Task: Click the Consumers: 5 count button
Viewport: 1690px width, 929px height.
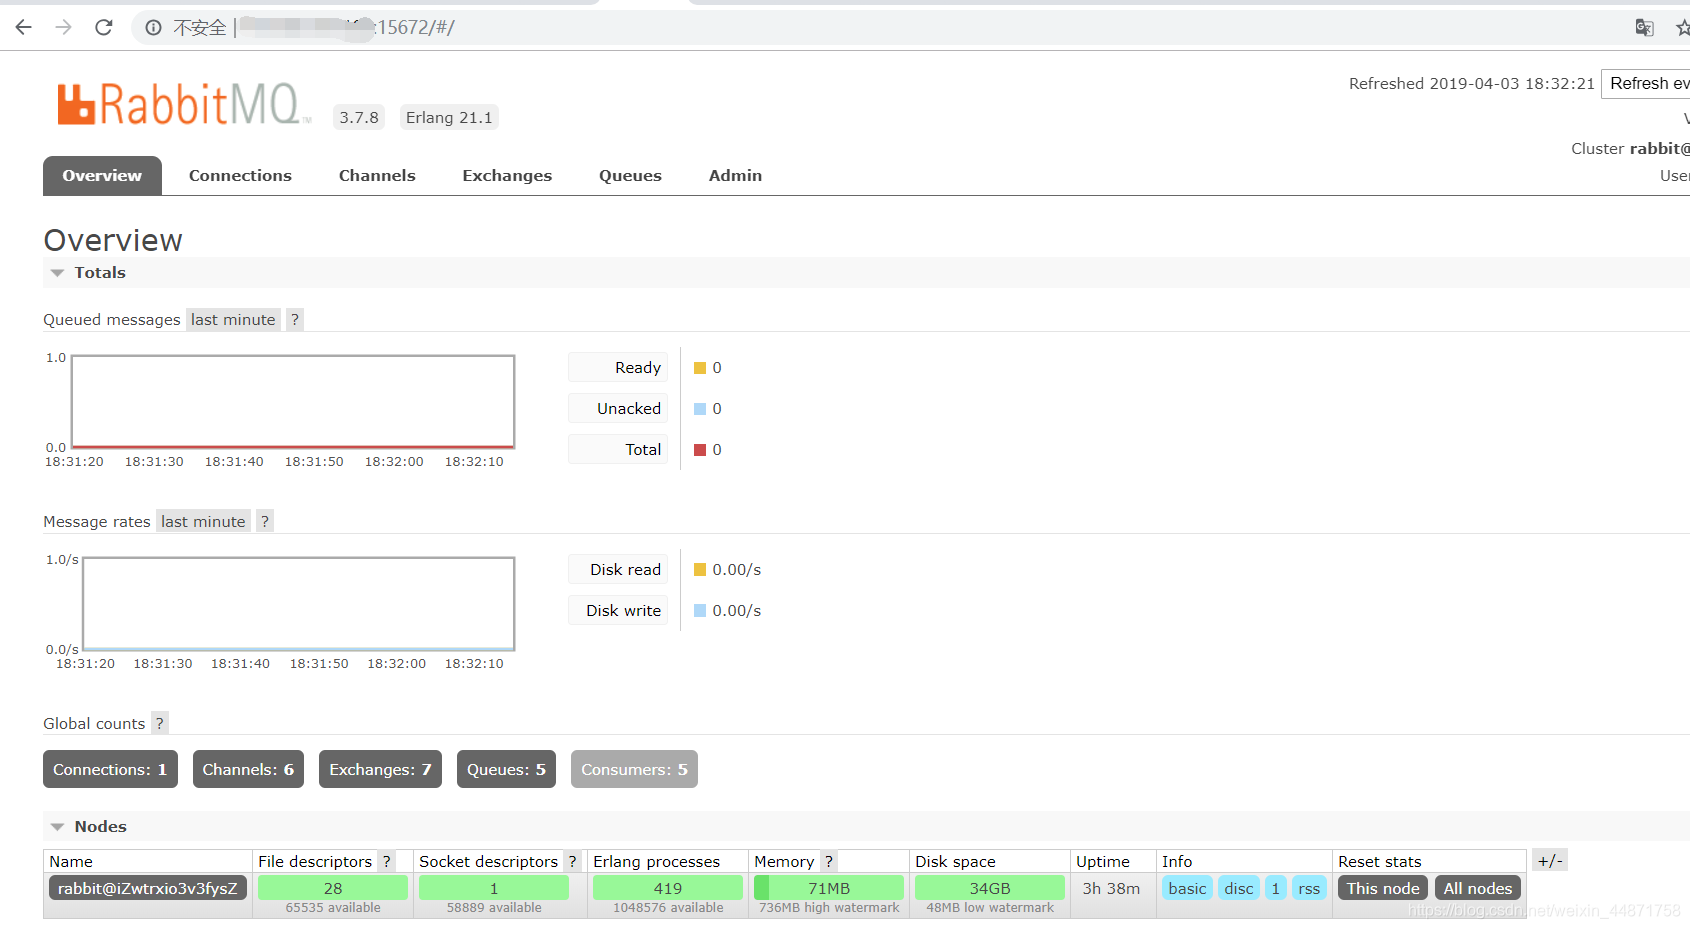Action: (634, 769)
